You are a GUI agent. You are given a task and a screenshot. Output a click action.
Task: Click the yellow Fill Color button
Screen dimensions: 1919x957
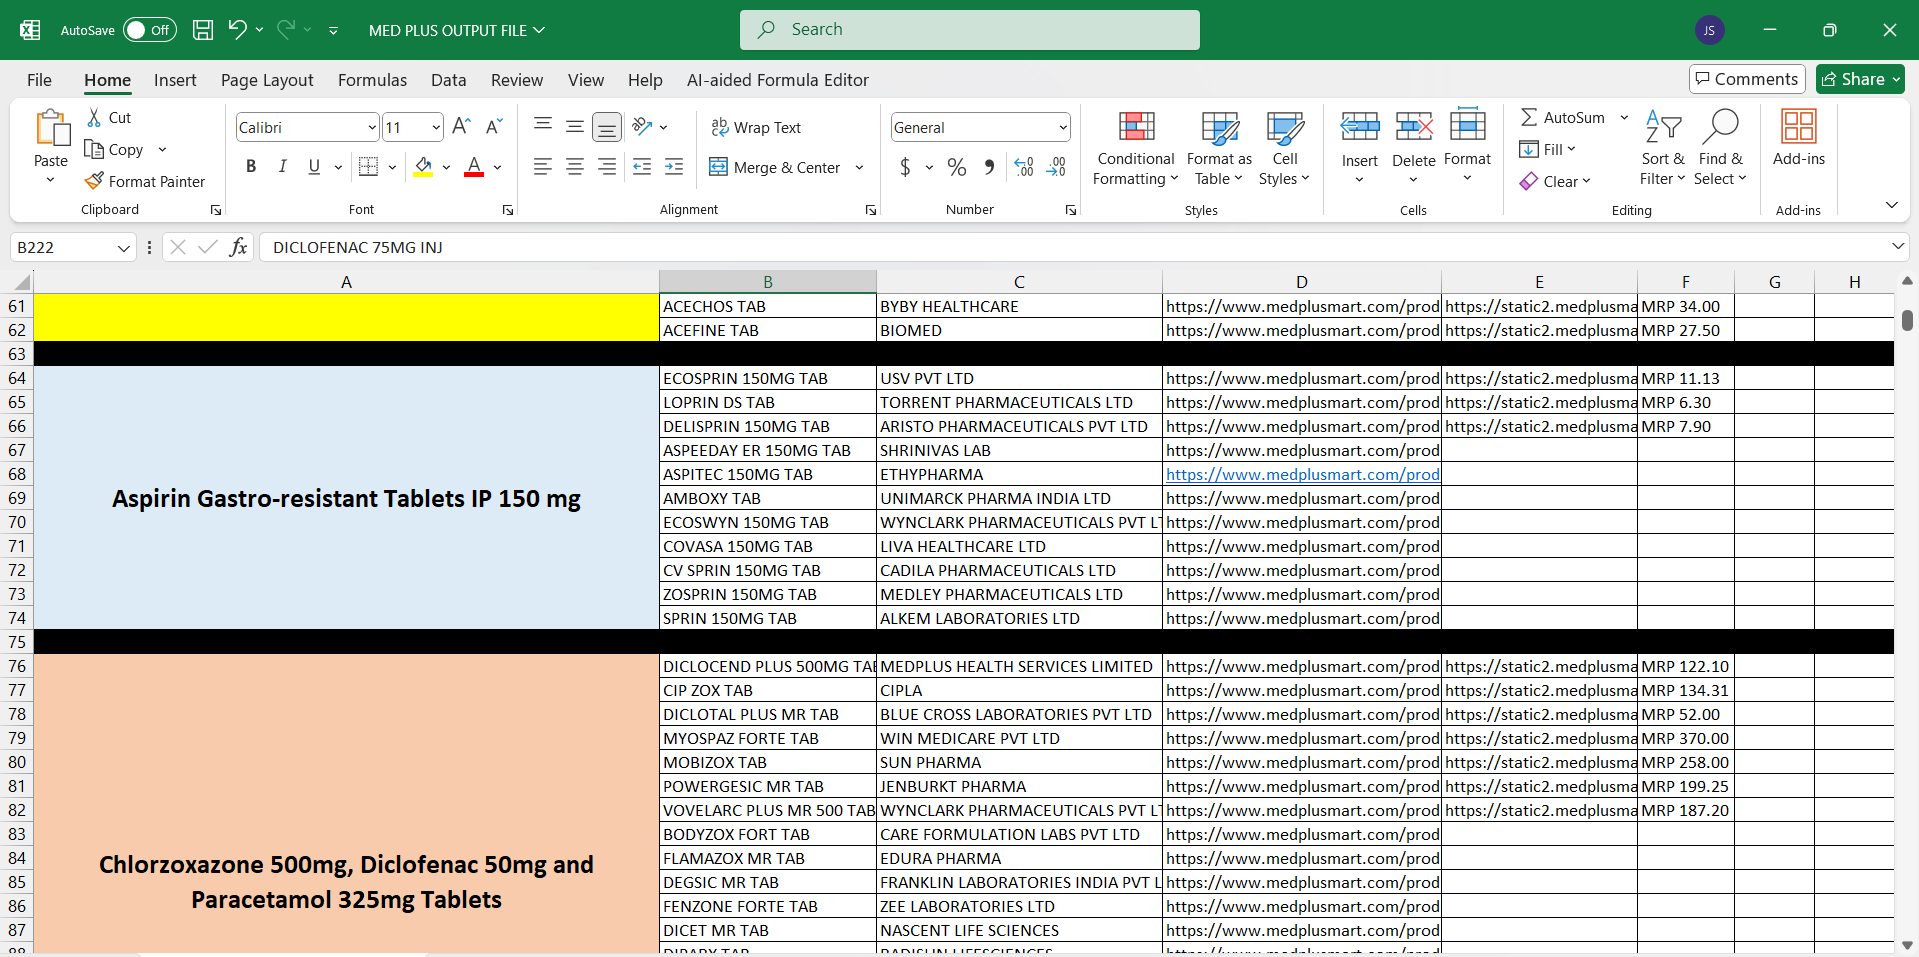[x=423, y=167]
